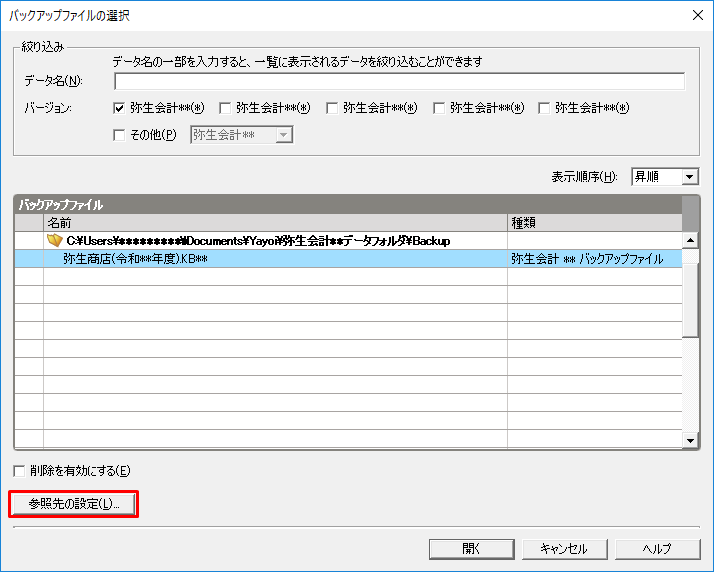Click the キャンセル button

tap(565, 549)
